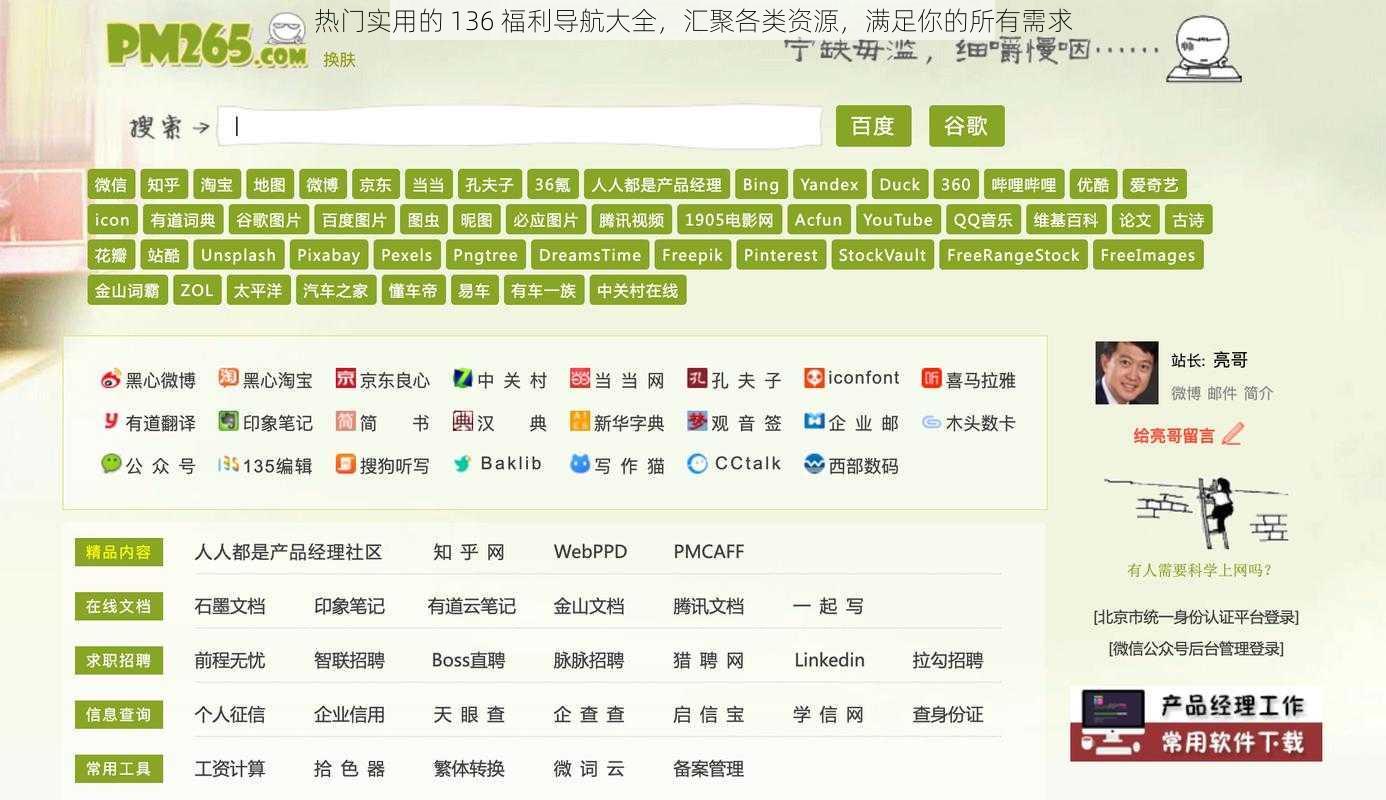Open the 西部数码 icon link
Viewport: 1386px width, 800px height.
[852, 465]
